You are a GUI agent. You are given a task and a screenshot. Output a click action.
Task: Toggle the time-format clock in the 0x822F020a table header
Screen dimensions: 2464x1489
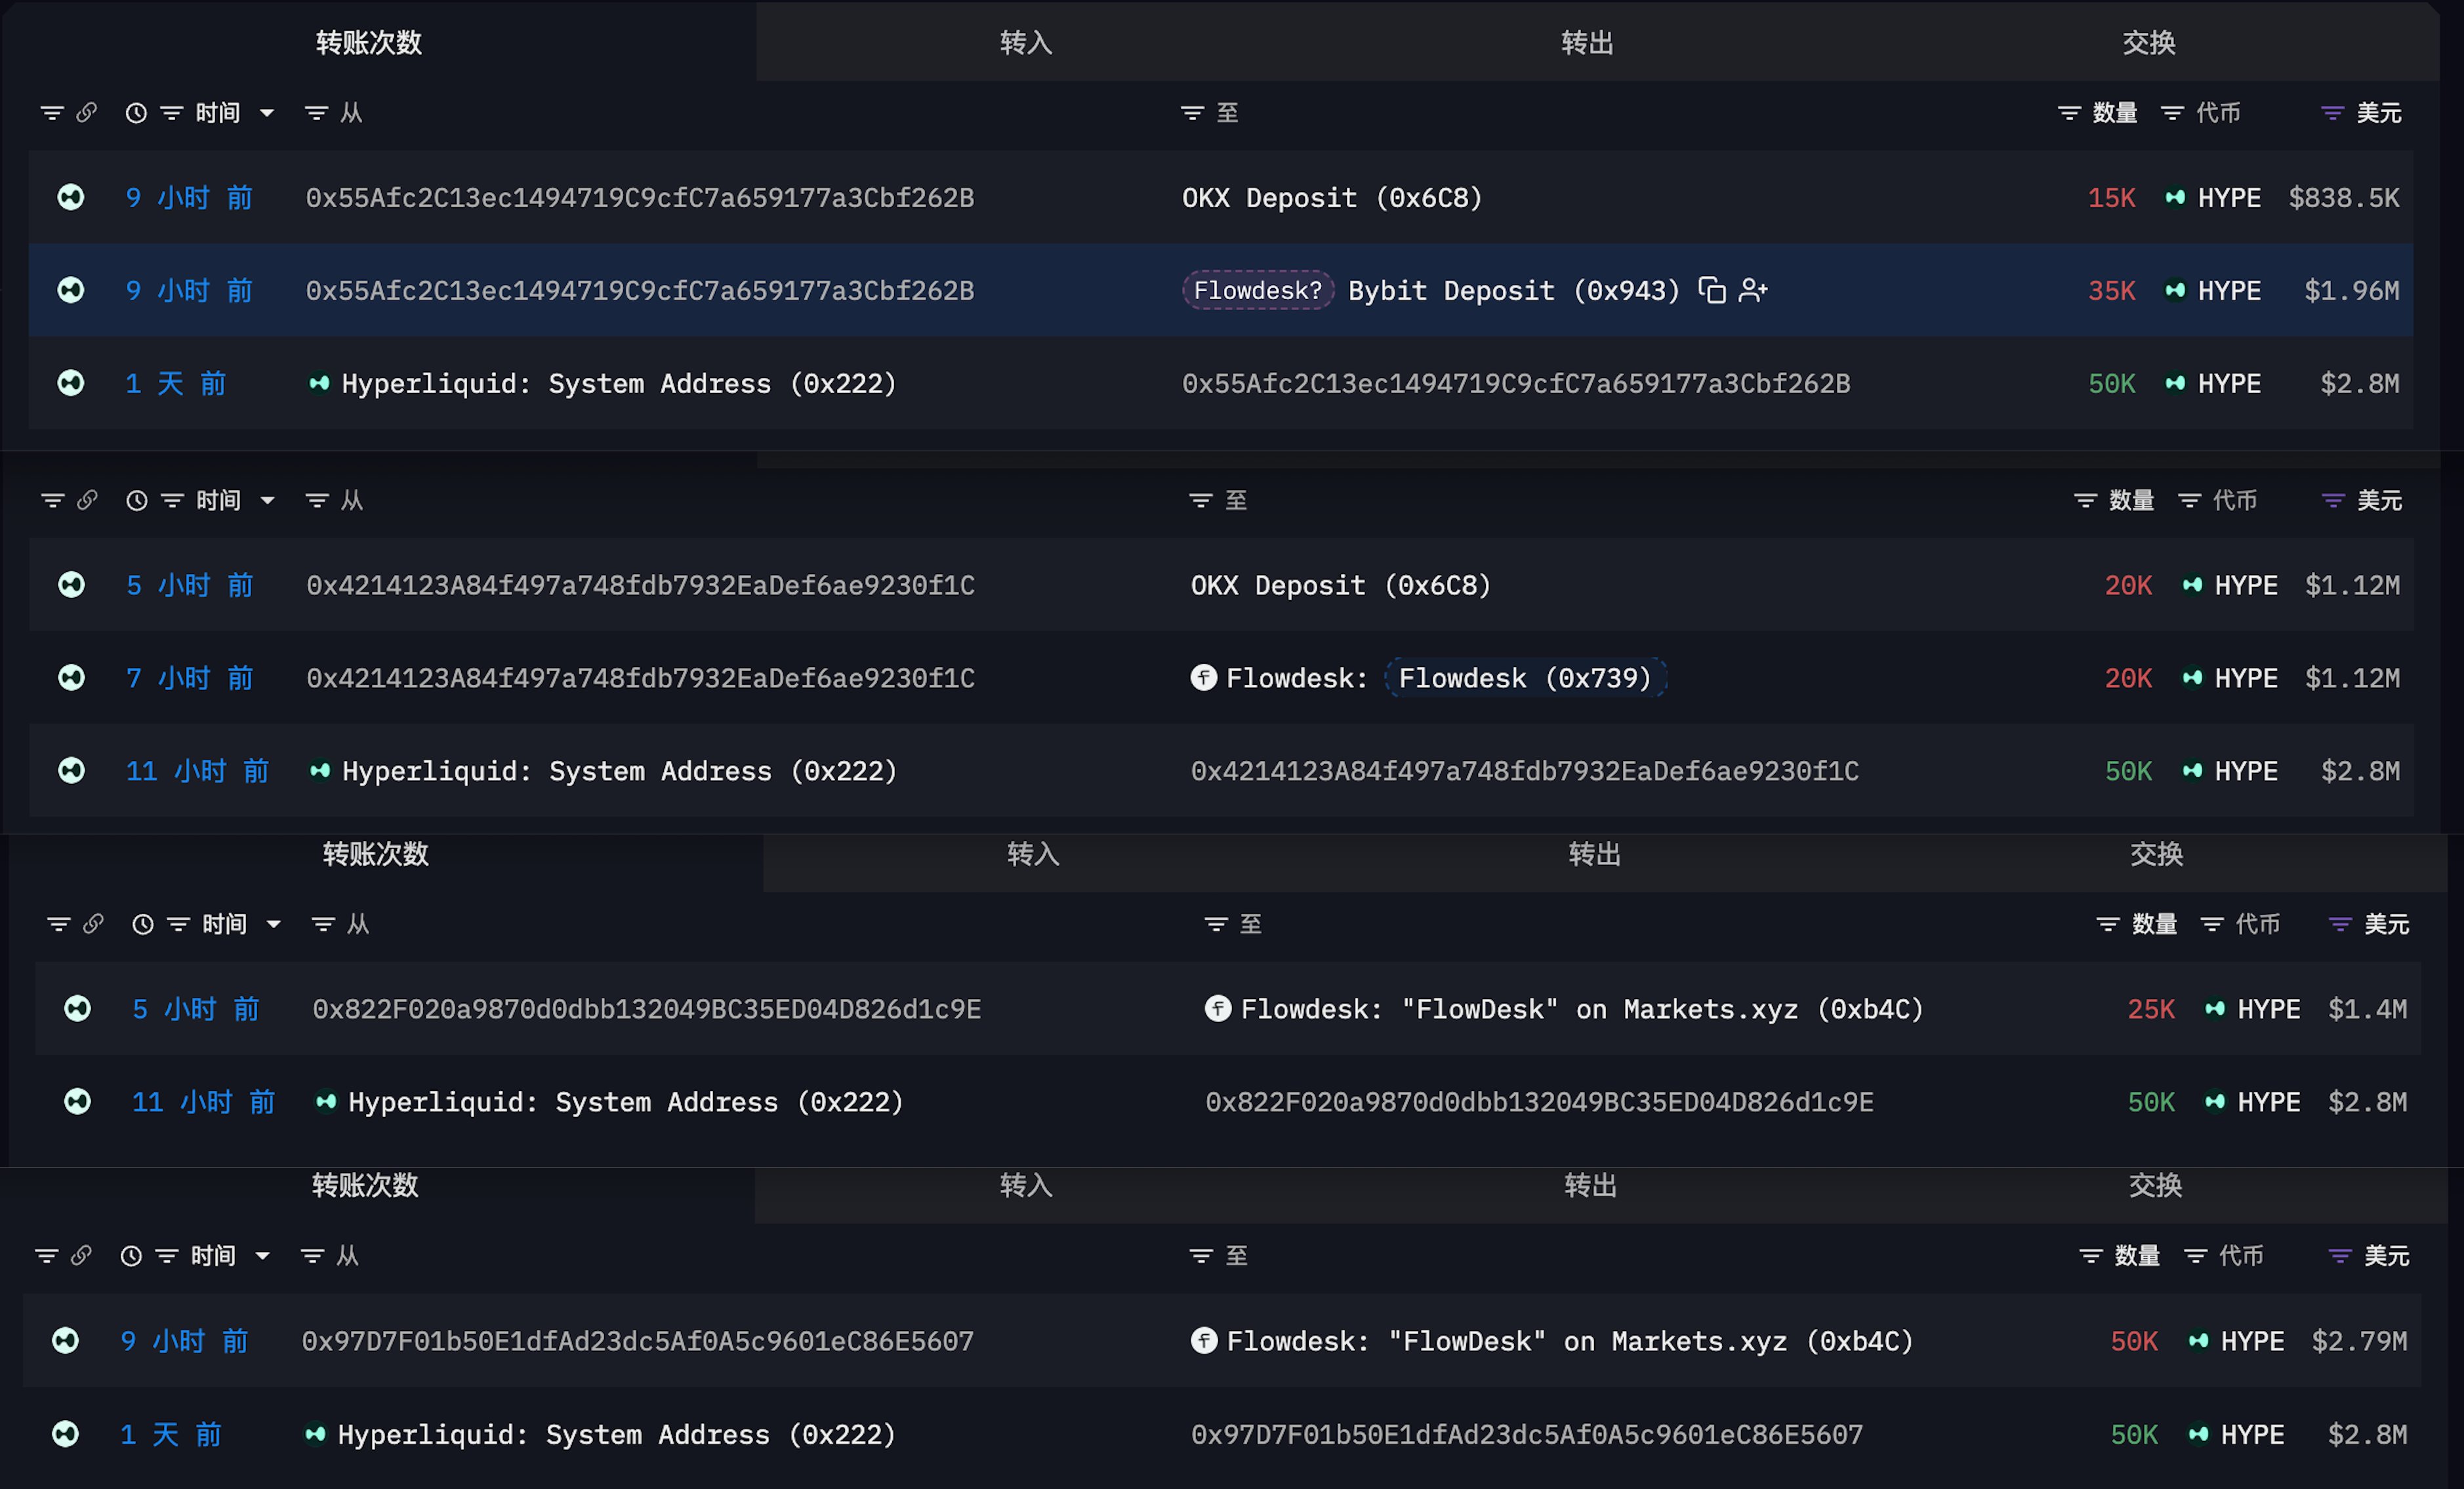click(x=143, y=924)
